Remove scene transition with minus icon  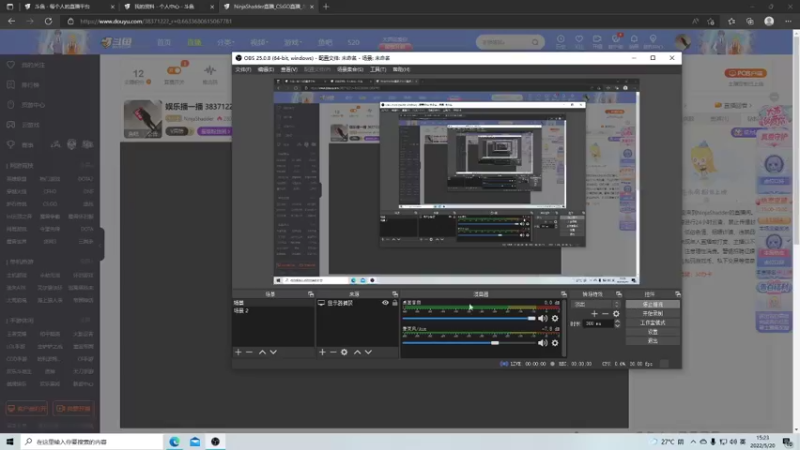click(605, 314)
